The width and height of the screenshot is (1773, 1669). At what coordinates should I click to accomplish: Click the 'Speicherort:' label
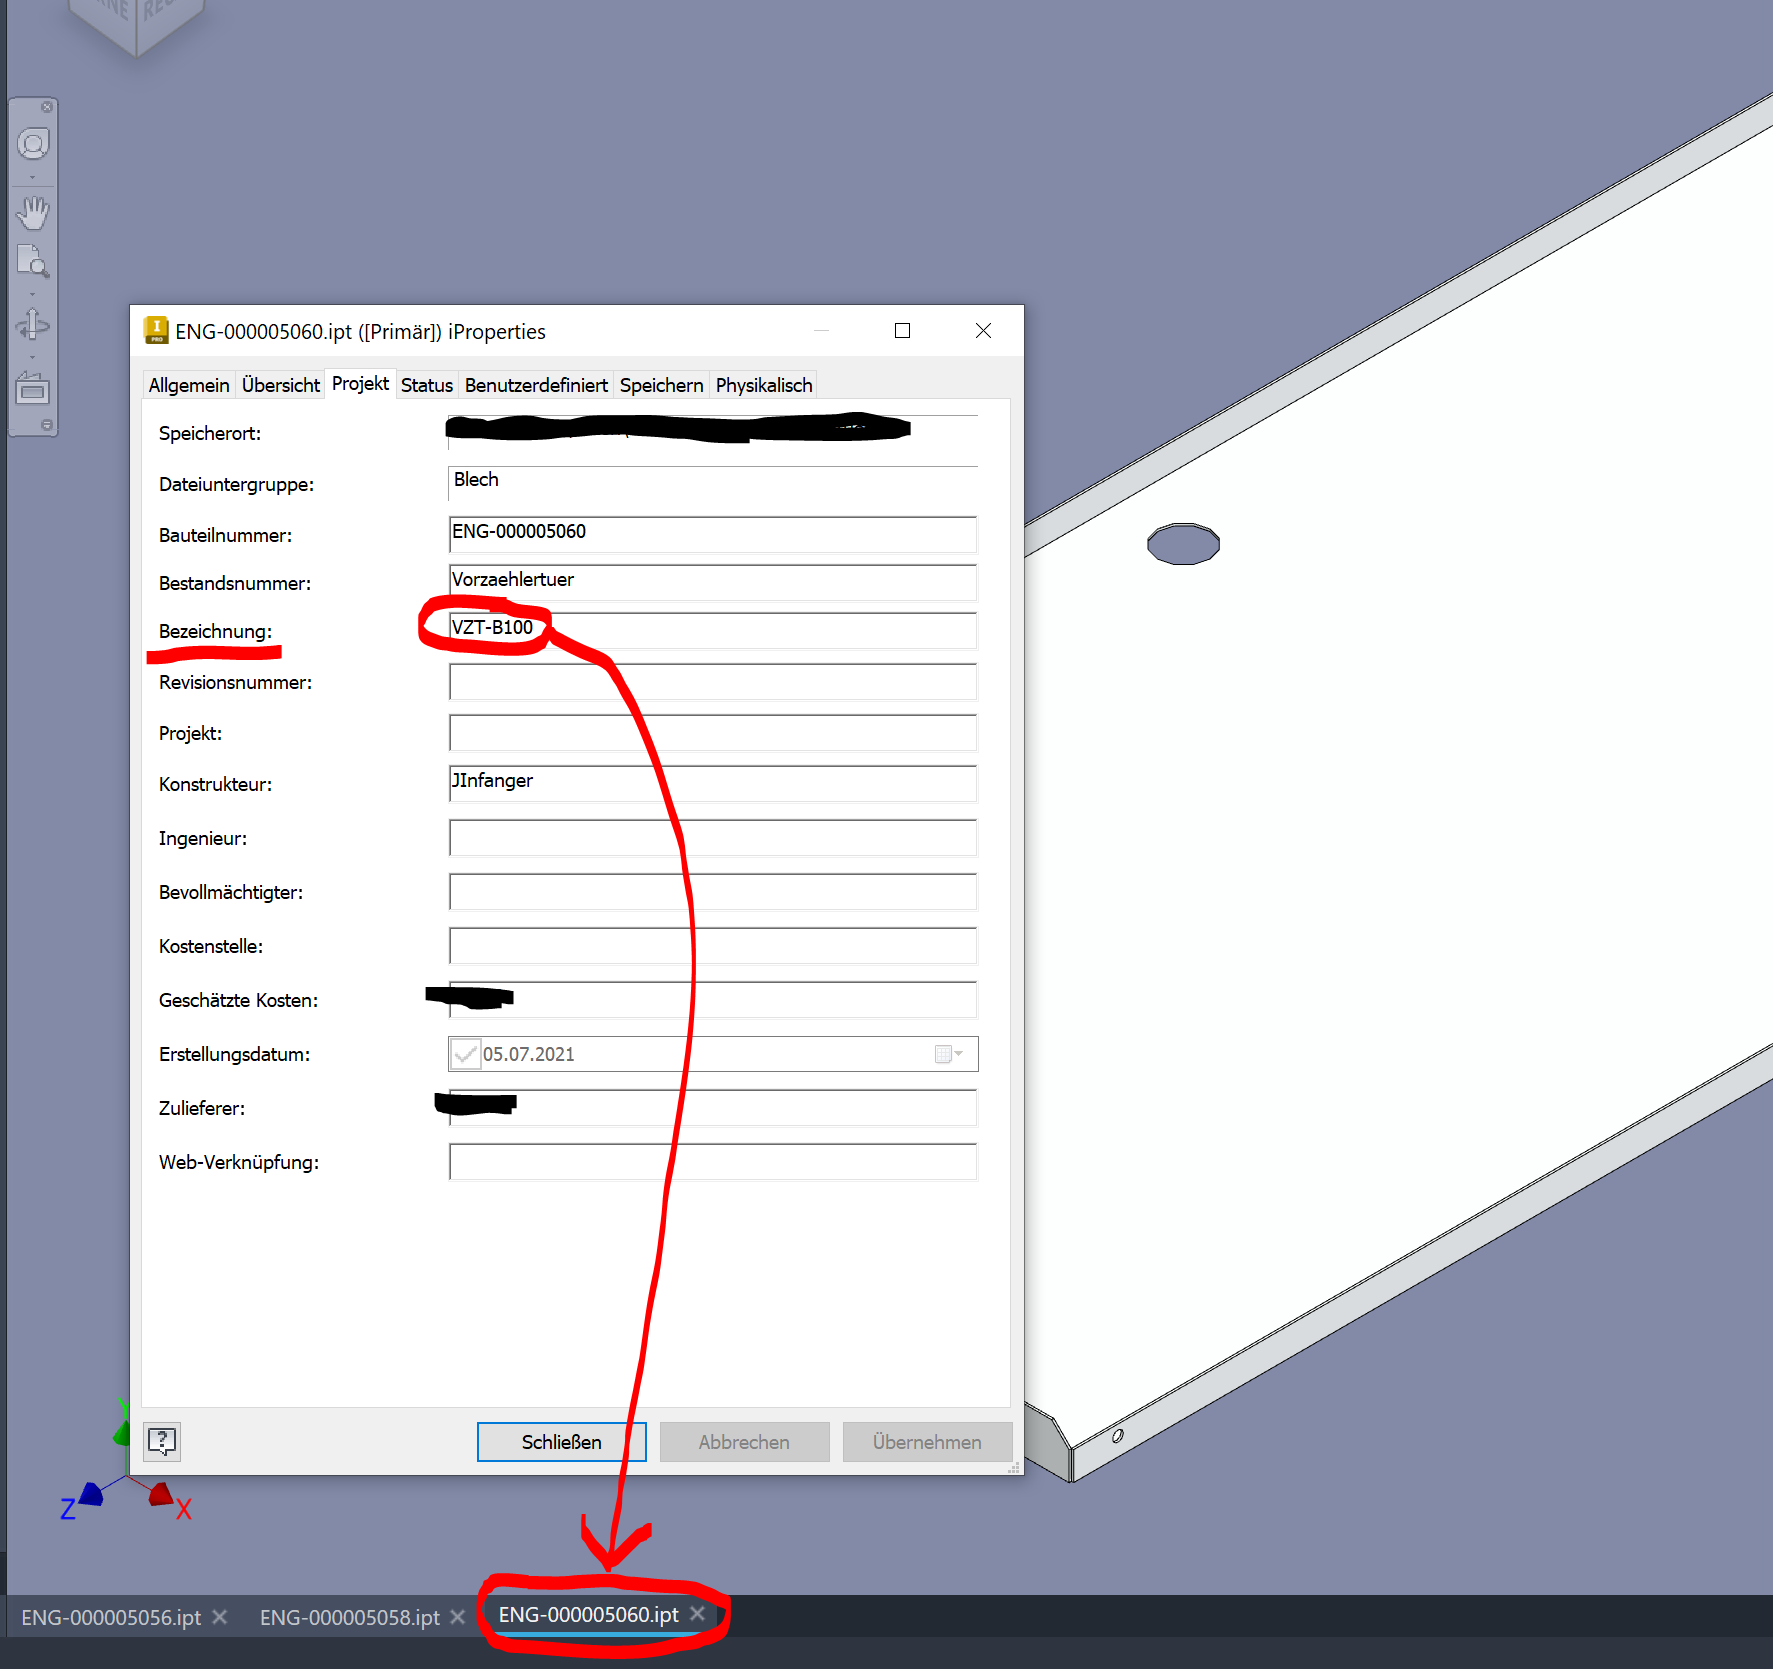click(210, 433)
